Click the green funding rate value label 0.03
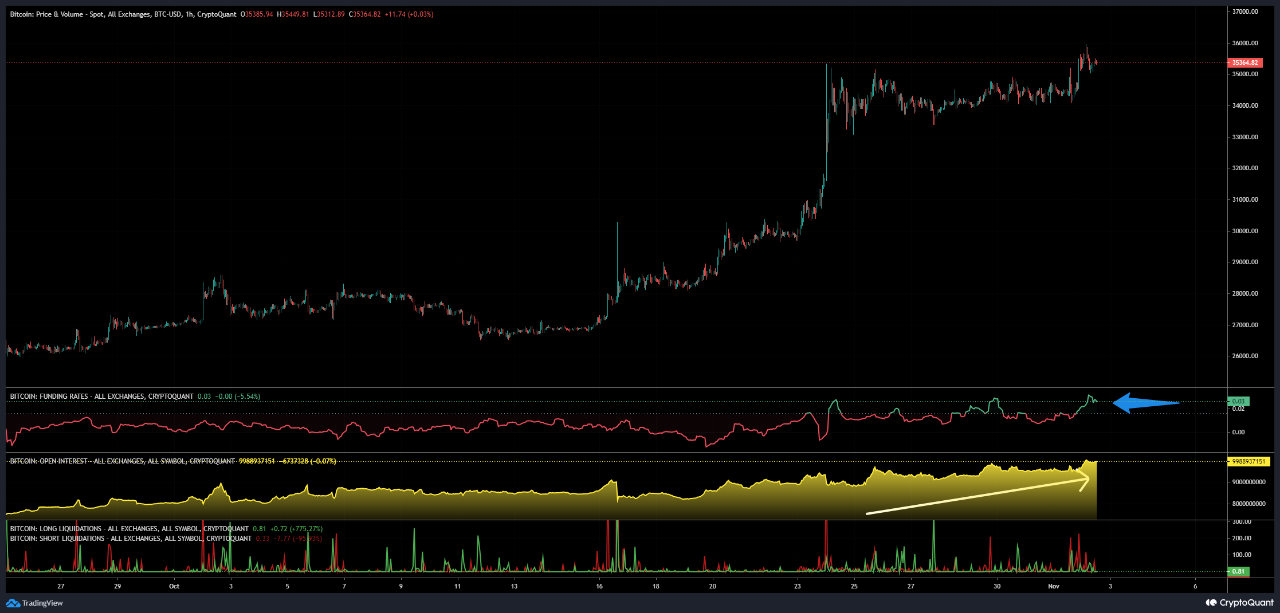1280x613 pixels. click(x=1237, y=400)
